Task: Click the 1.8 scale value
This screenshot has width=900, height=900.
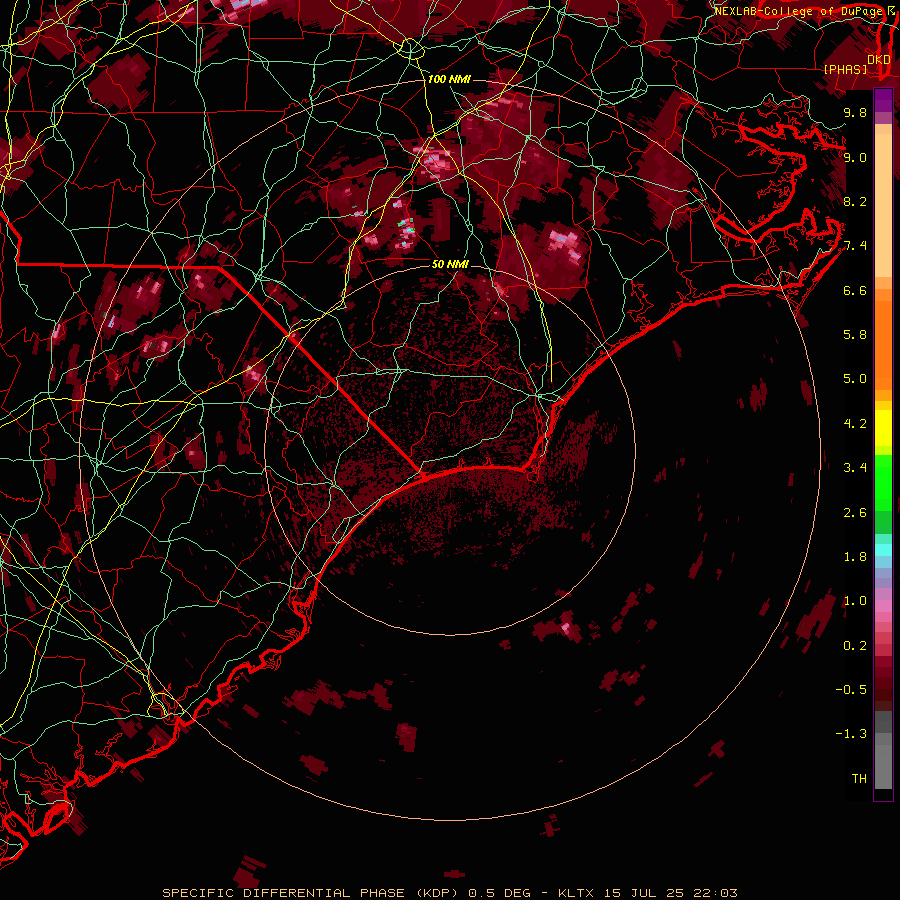Action: click(x=855, y=557)
